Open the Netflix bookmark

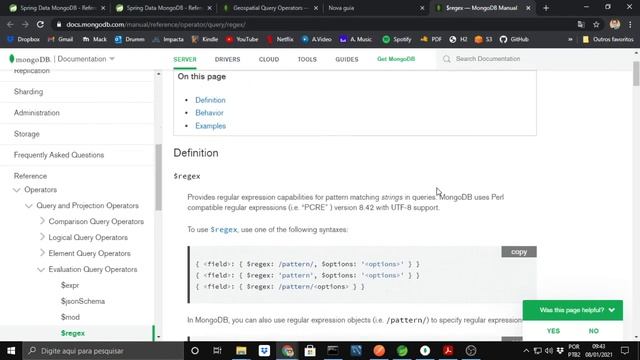[x=280, y=39]
